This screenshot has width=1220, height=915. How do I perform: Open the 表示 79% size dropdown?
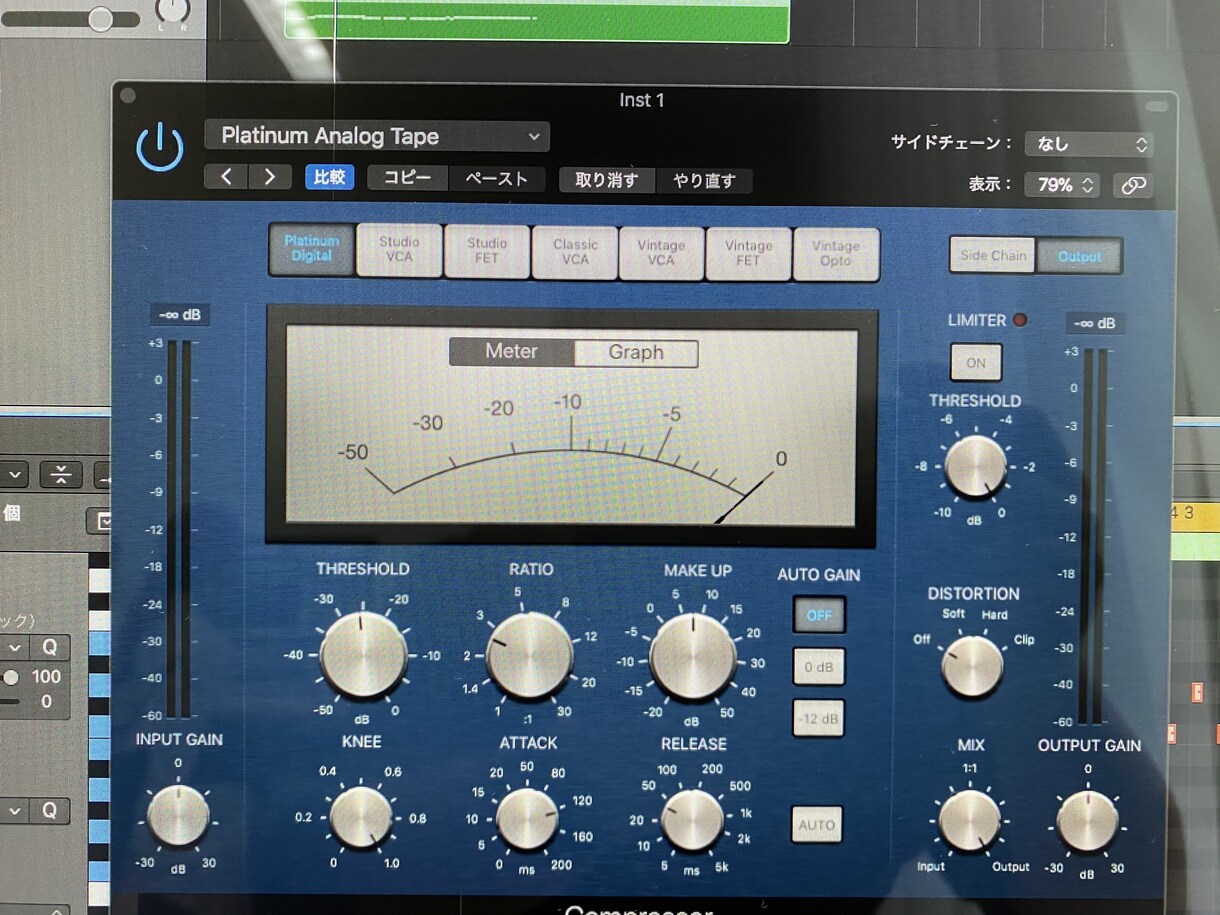pos(1062,185)
